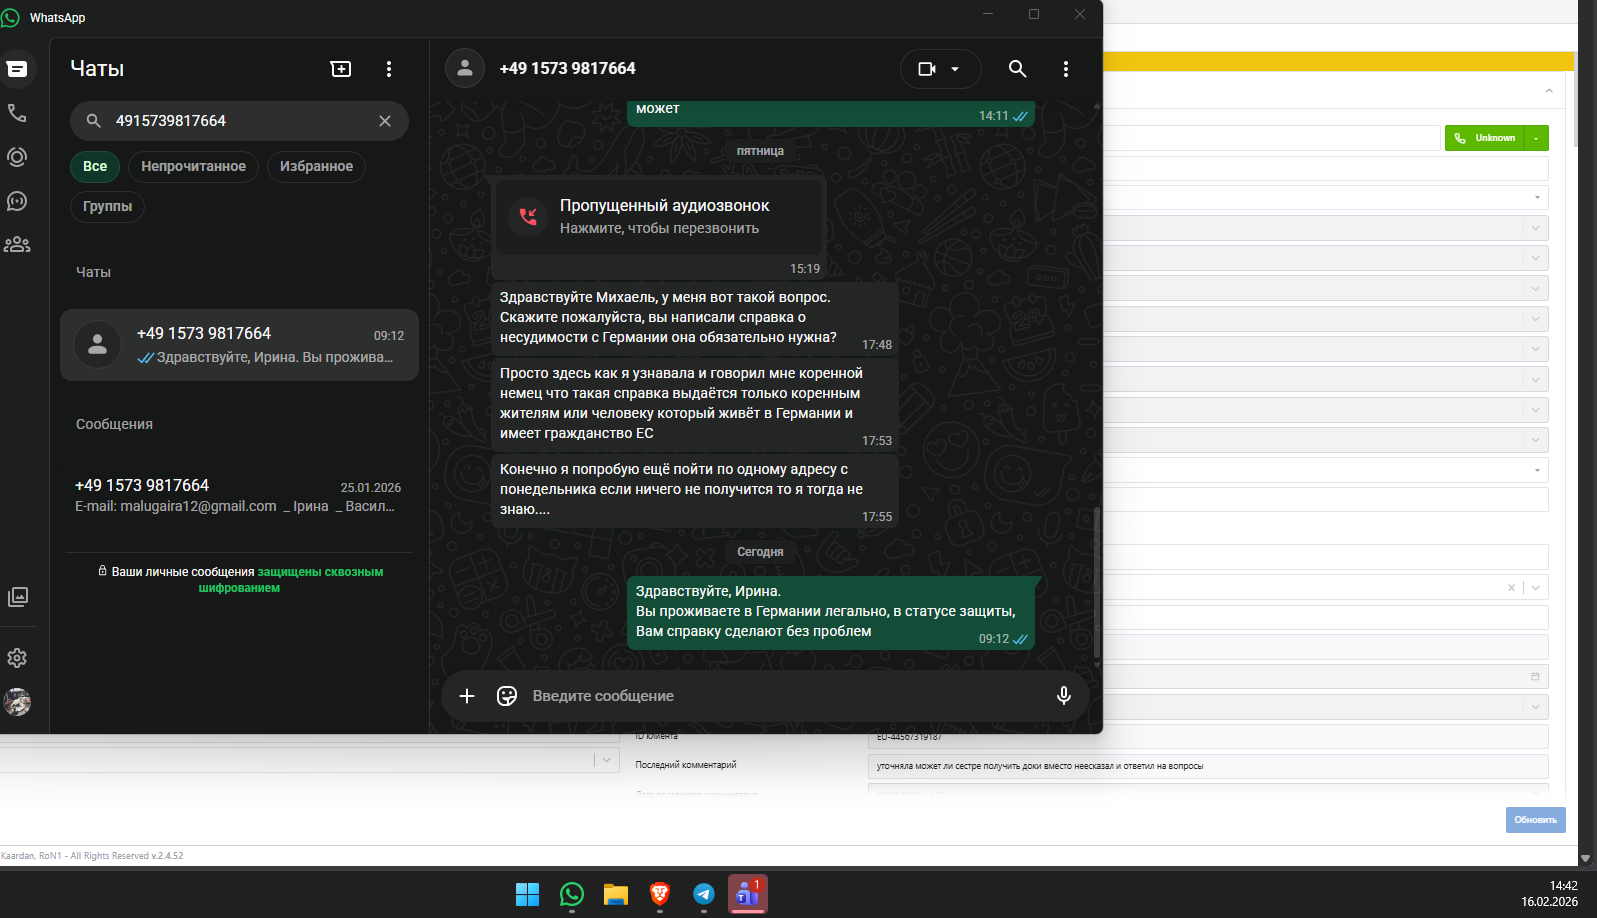This screenshot has width=1597, height=918.
Task: Open contact avatar in the chat header
Action: (465, 68)
